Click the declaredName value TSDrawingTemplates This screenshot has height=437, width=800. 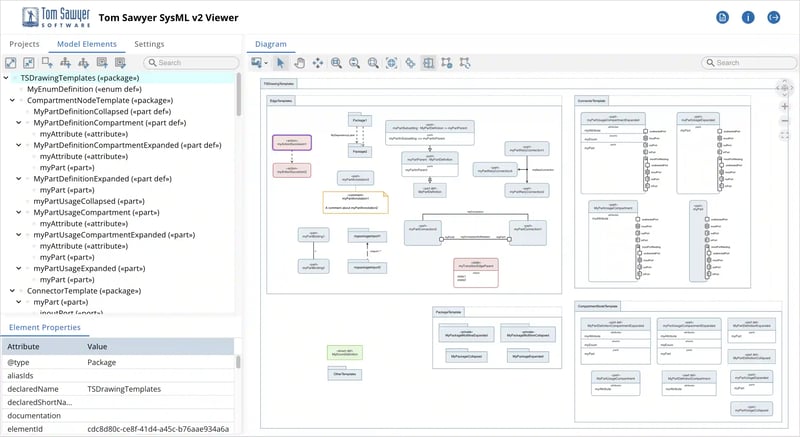coord(124,389)
